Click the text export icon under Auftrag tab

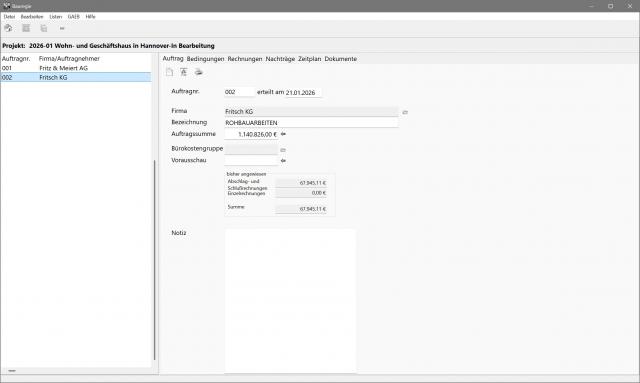coord(184,72)
